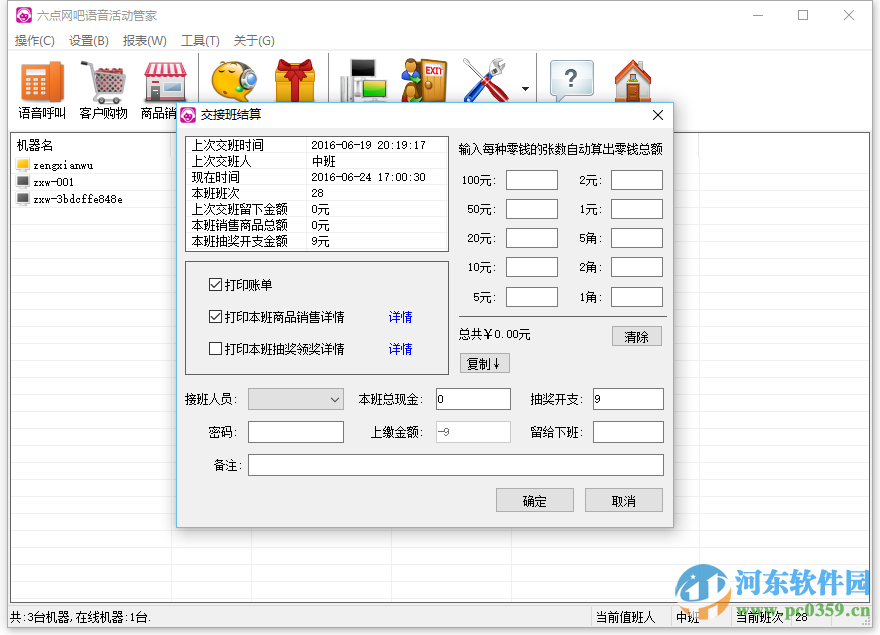Screen dimensions: 880x635
Task: Click 详情 link beside sales printing option
Action: click(x=400, y=317)
